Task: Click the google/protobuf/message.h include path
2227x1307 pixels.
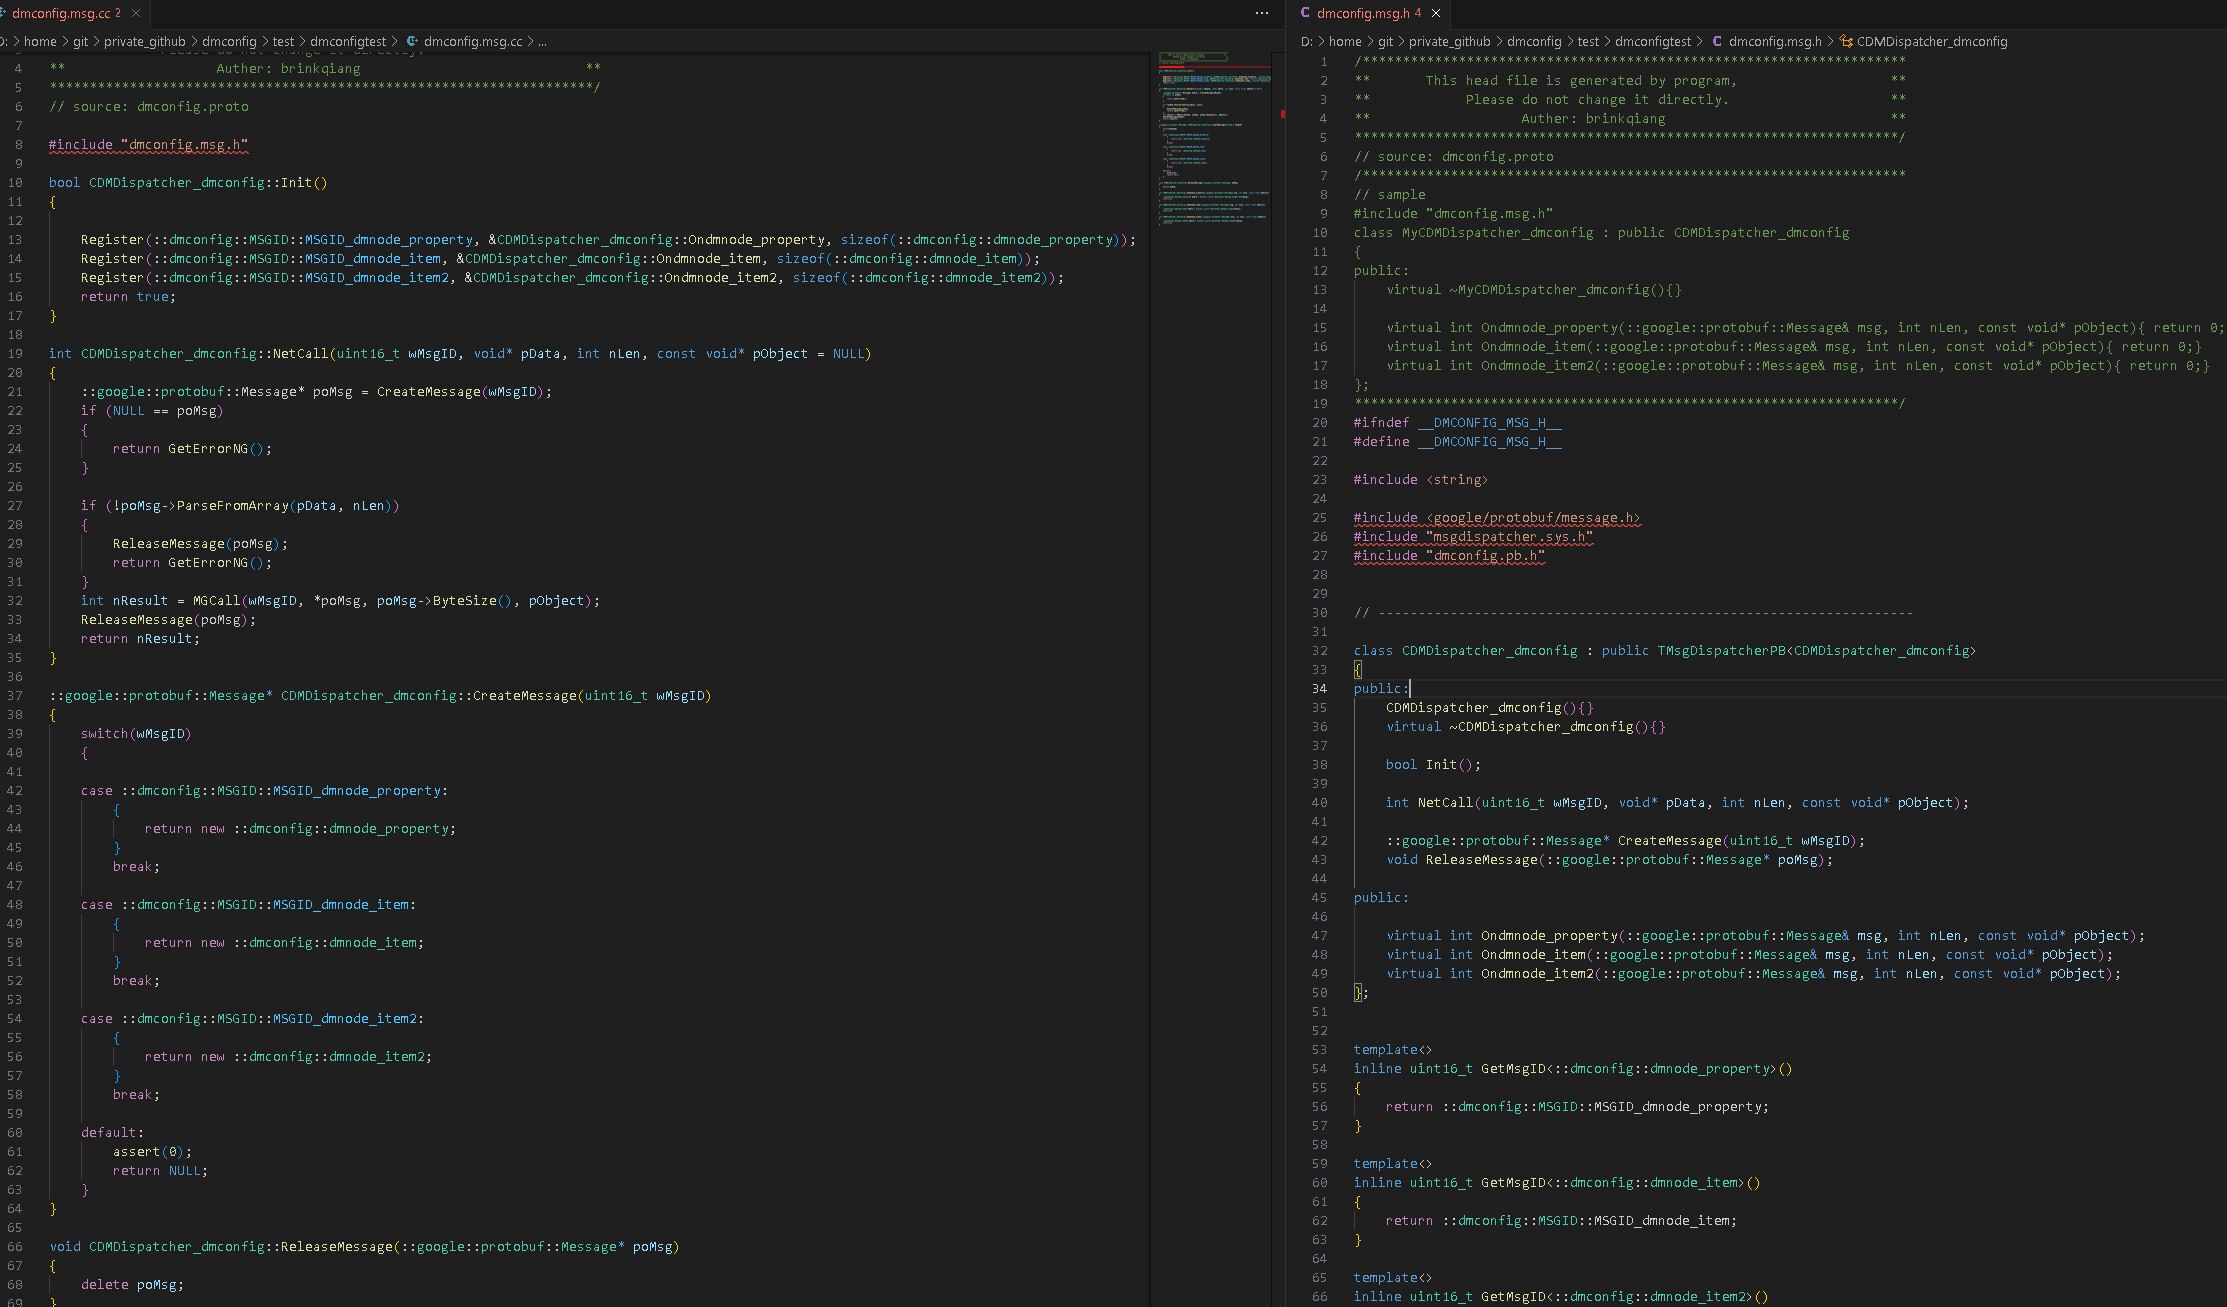Action: (1532, 518)
